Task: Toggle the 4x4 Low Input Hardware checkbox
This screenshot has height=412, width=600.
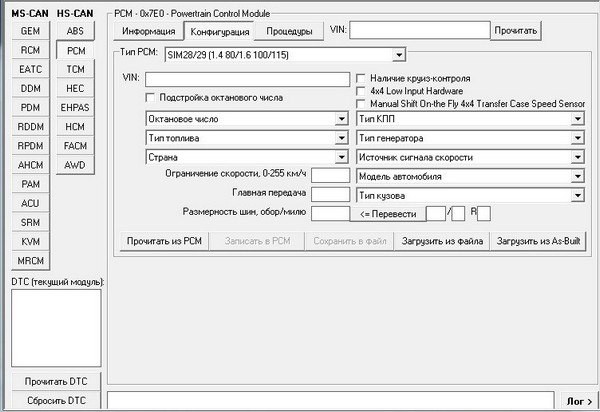Action: [362, 90]
